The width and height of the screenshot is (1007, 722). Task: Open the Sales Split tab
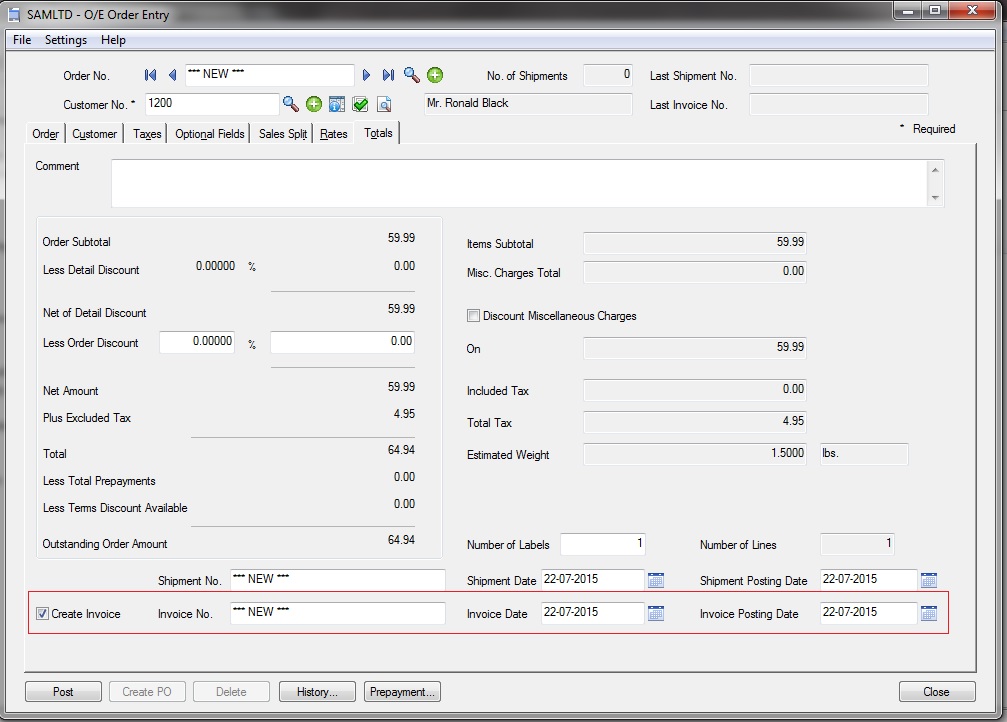tap(283, 134)
